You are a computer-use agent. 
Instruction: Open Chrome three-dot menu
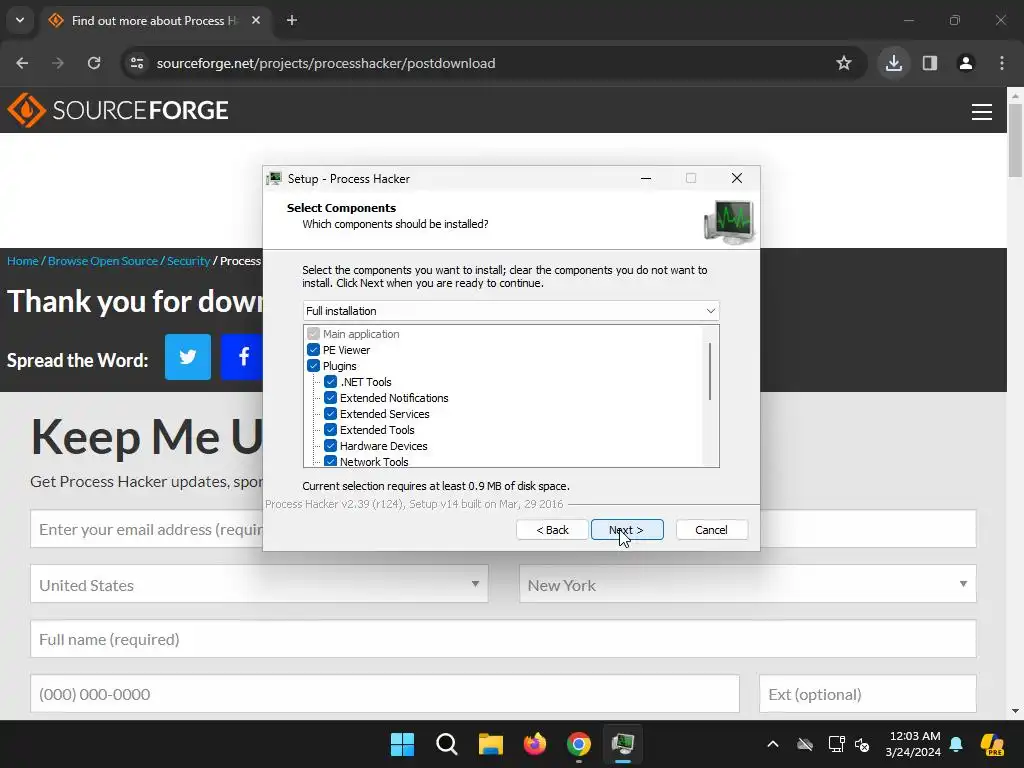pyautogui.click(x=1002, y=63)
